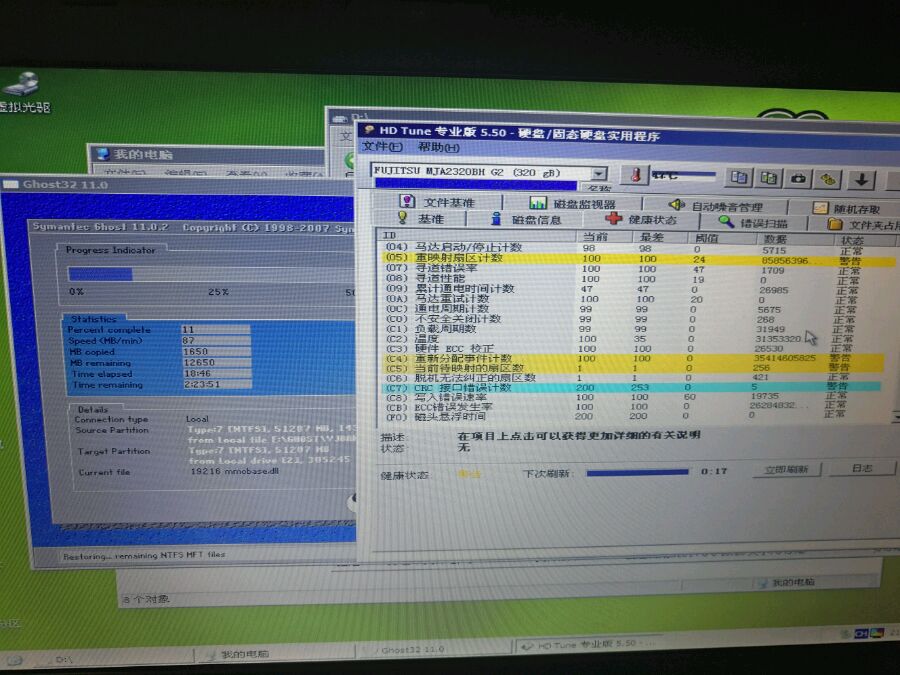Click the HD Tune title bar app icon

(x=369, y=129)
